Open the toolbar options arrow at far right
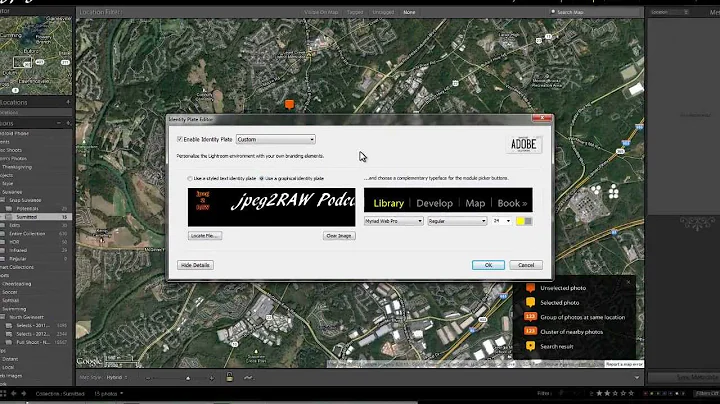The height and width of the screenshot is (404, 720). [x=636, y=377]
